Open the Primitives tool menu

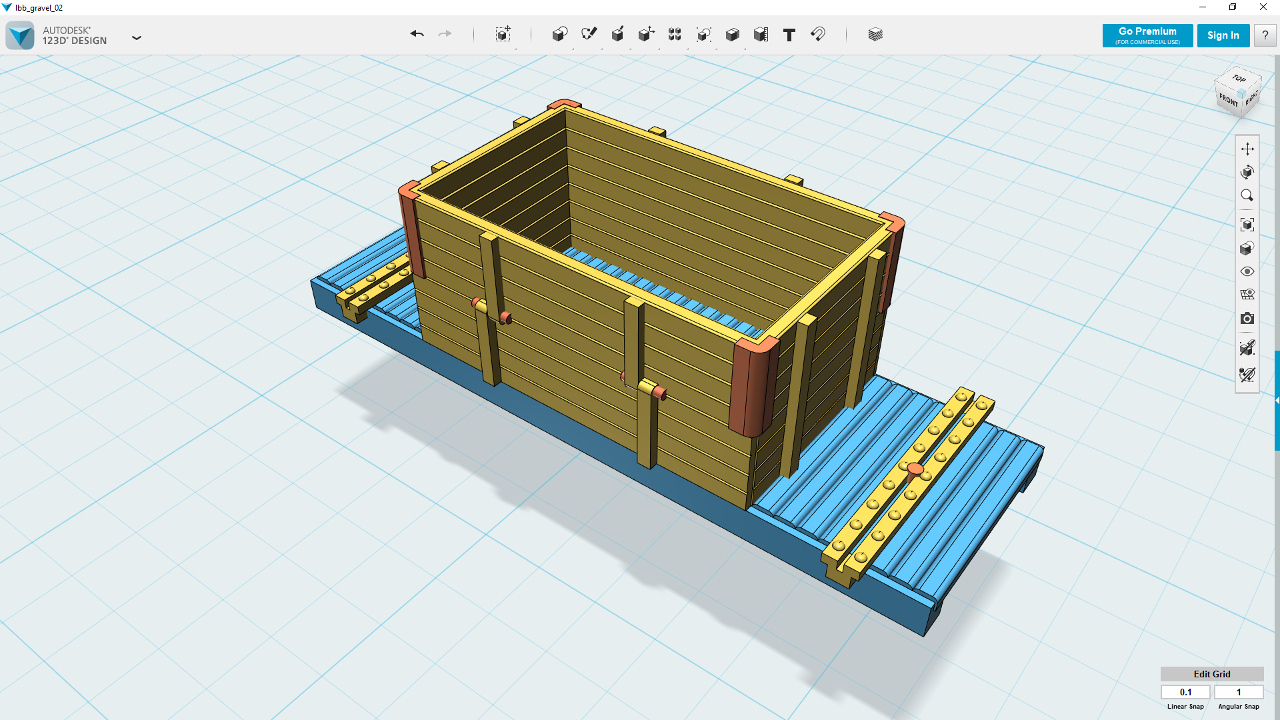[560, 34]
